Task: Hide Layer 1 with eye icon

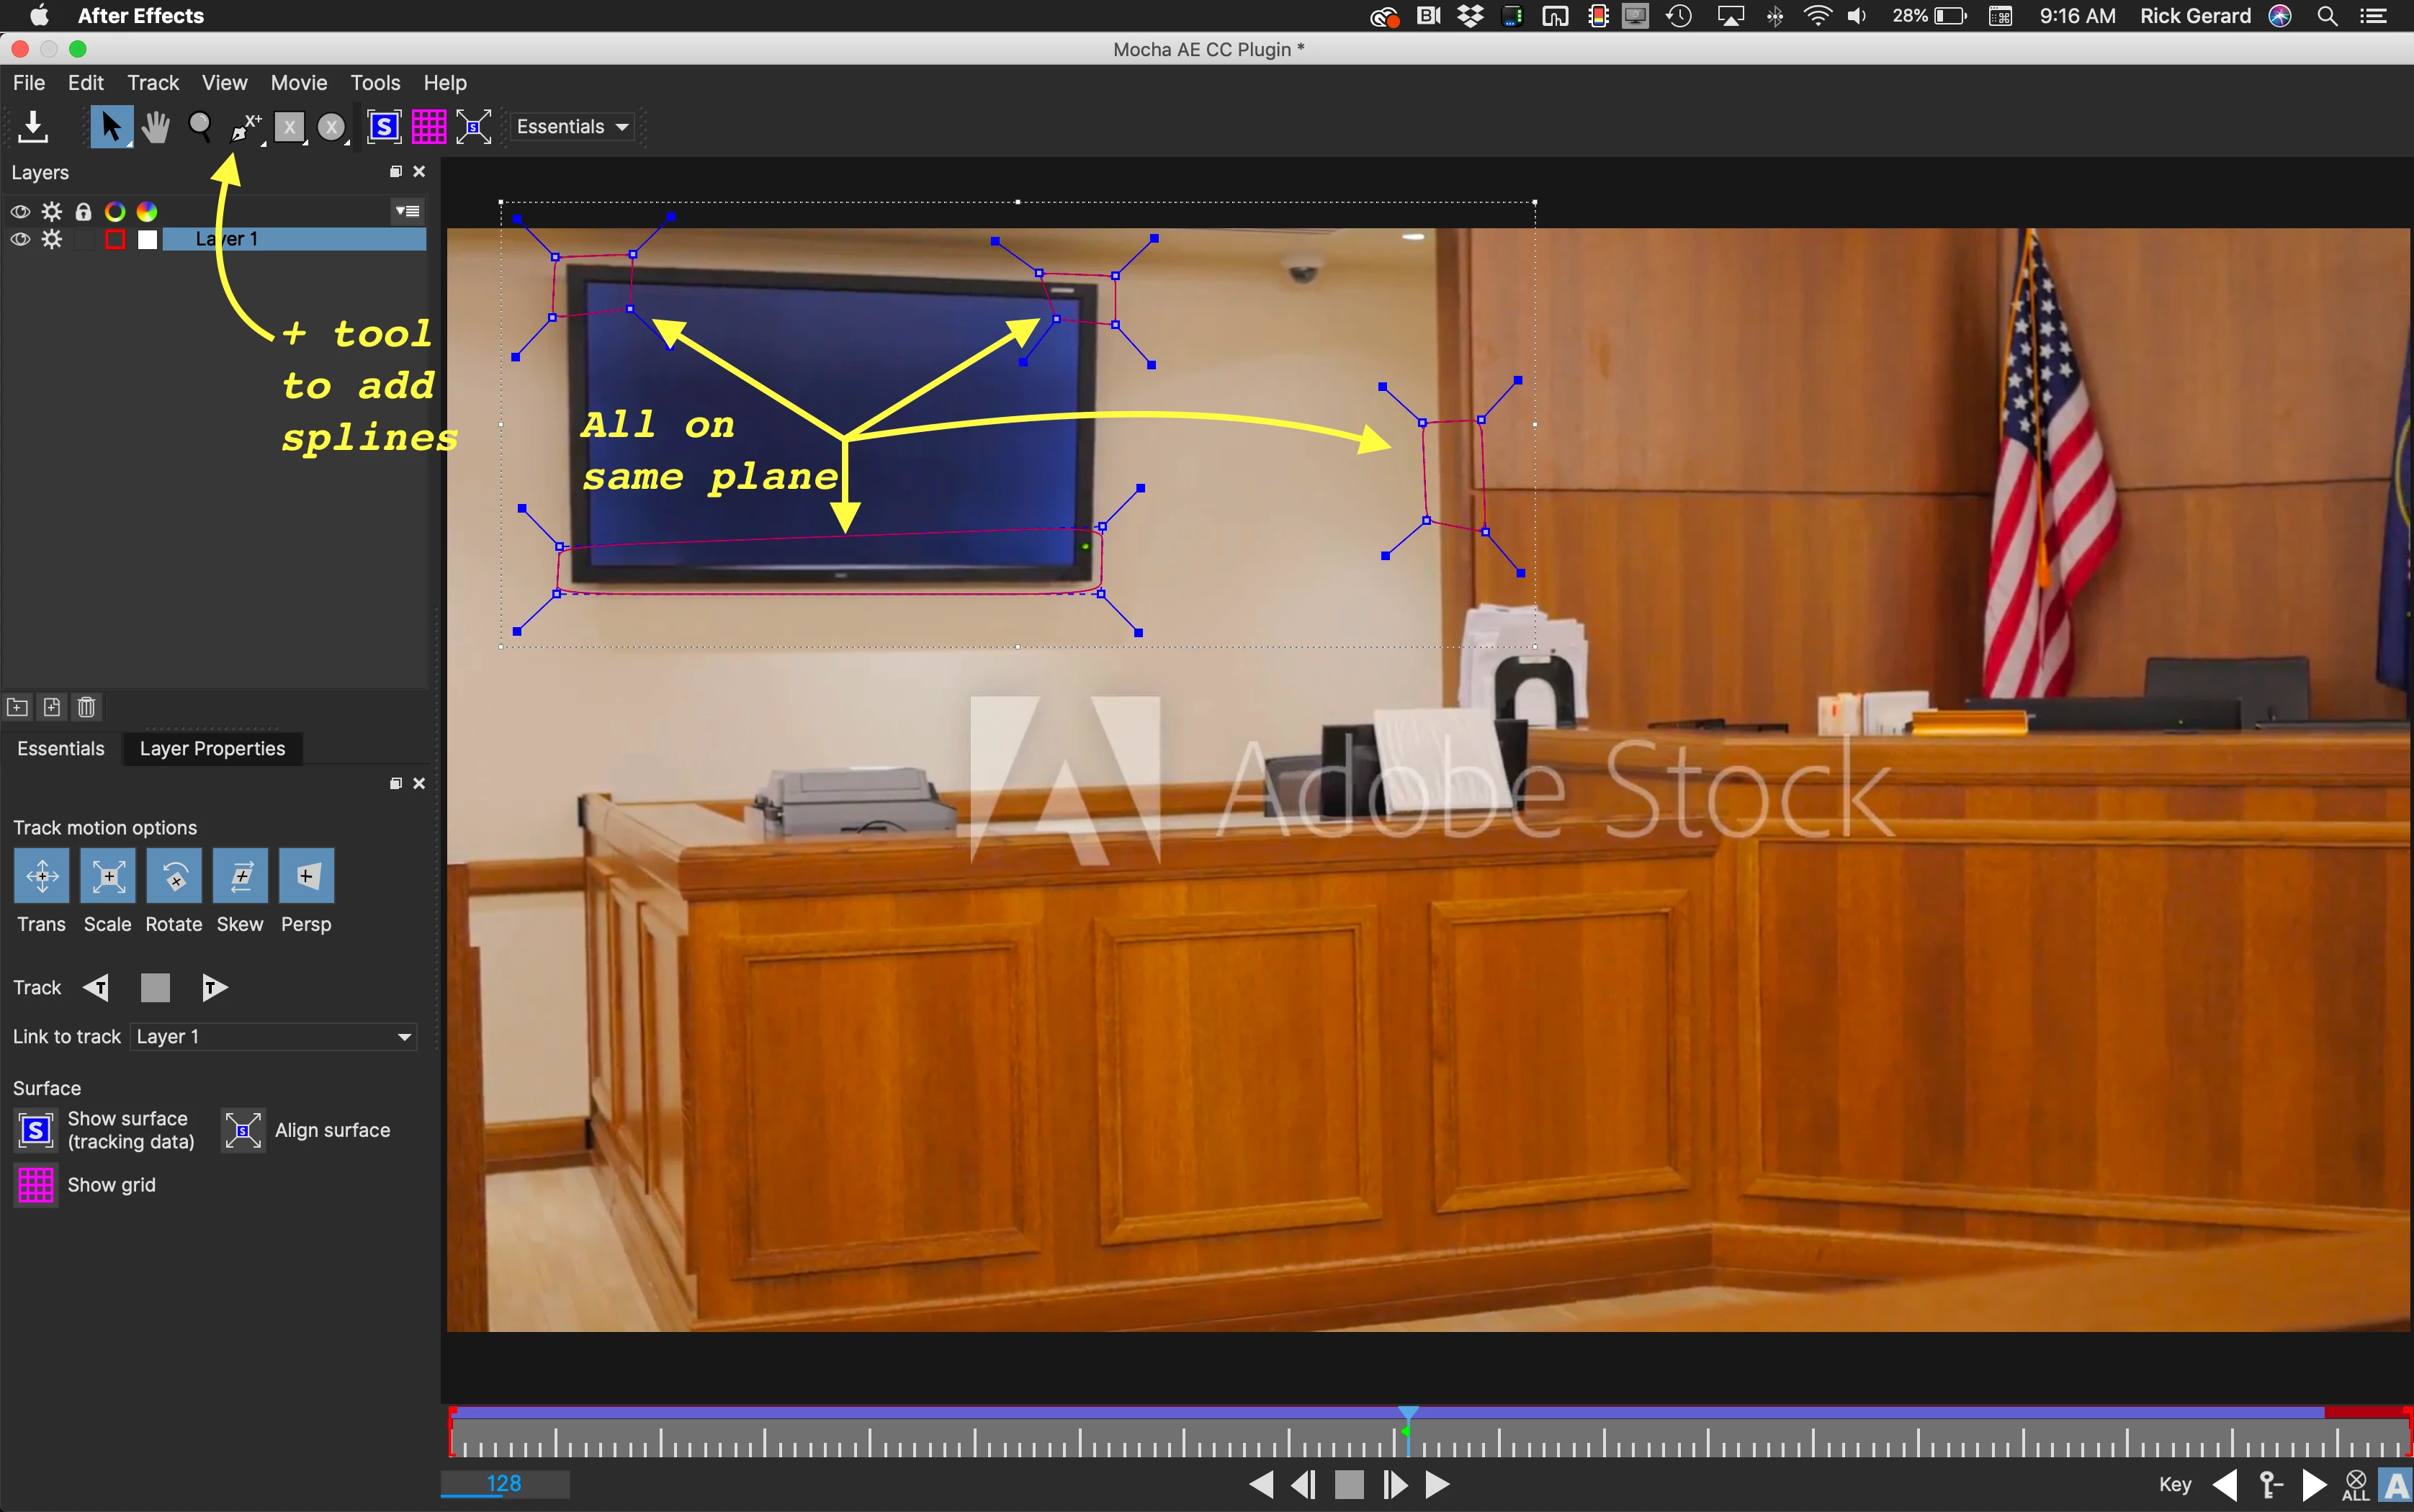Action: (x=20, y=239)
